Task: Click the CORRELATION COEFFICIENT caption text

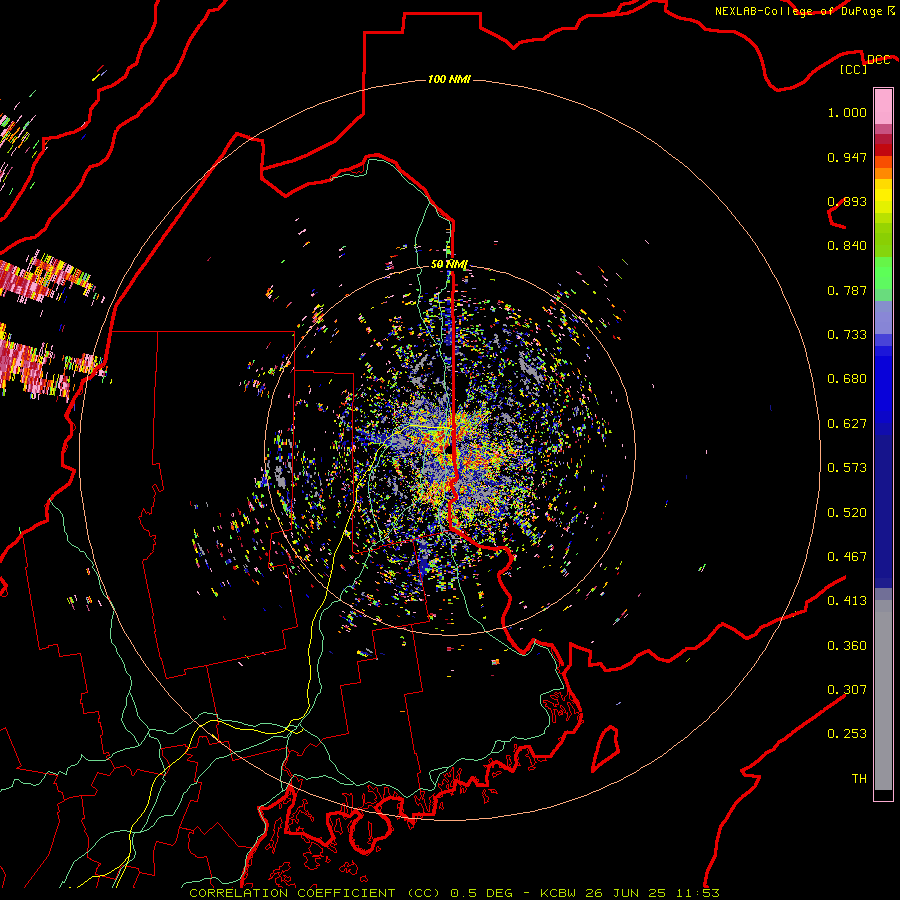Action: click(292, 893)
